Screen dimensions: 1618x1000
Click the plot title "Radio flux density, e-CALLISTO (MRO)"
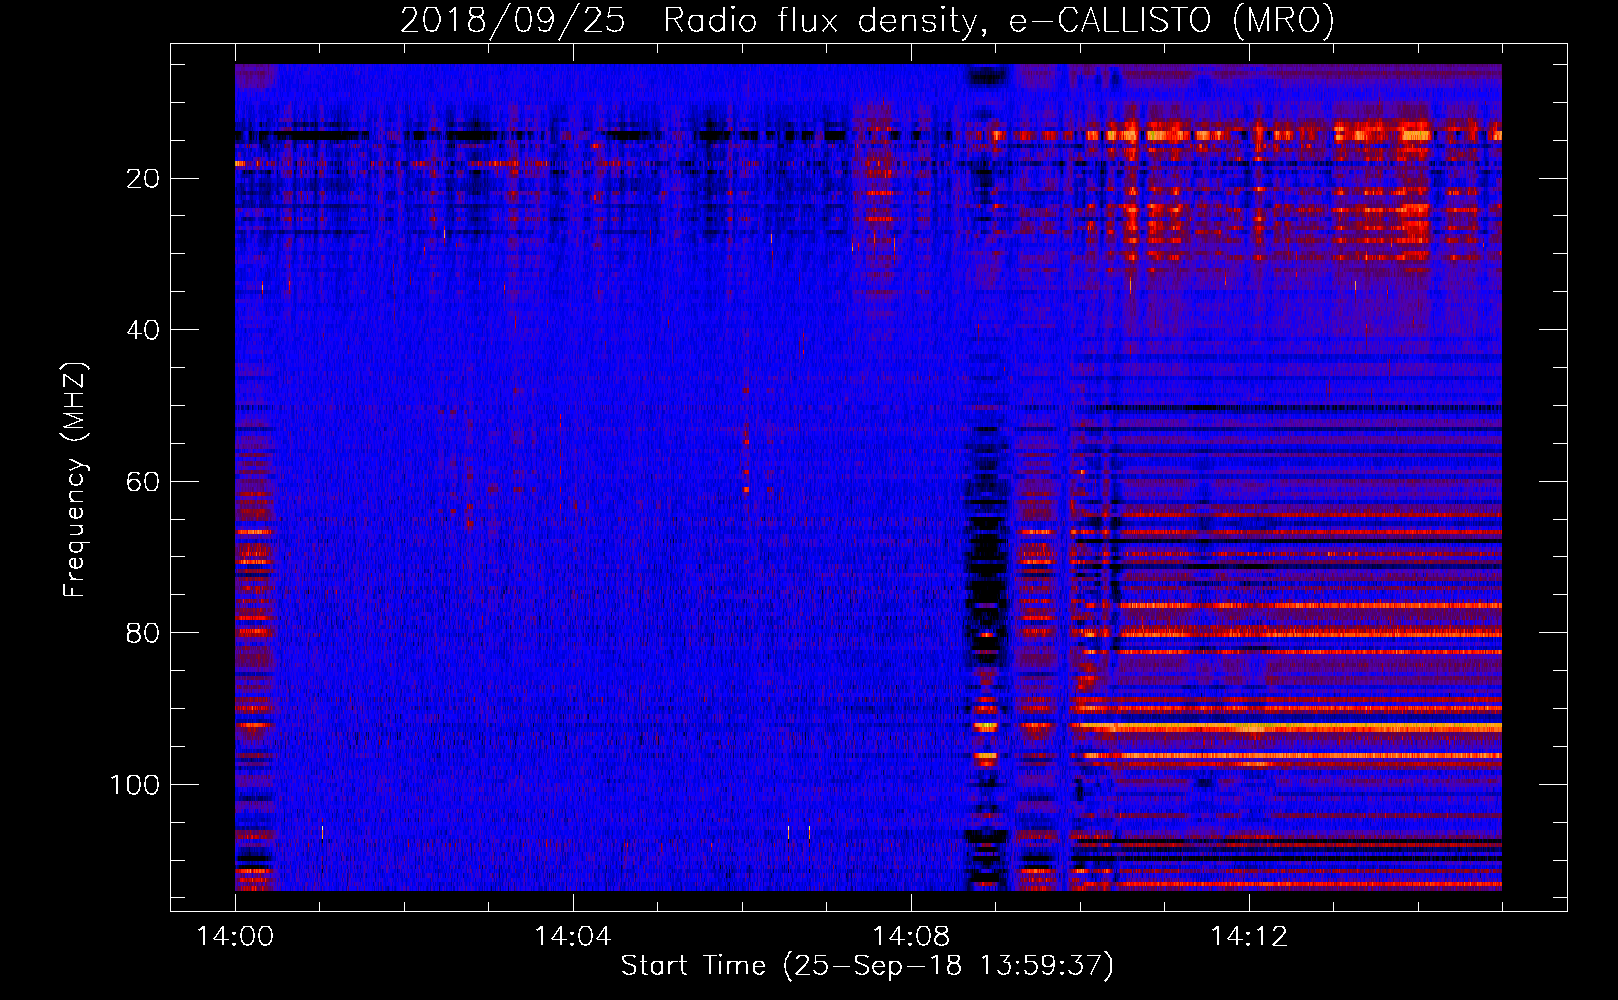(999, 20)
